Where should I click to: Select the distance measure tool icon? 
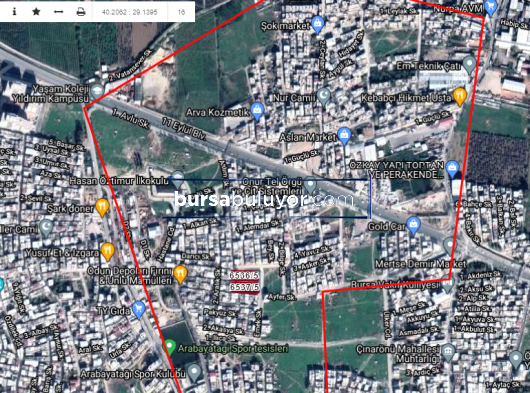(x=58, y=12)
